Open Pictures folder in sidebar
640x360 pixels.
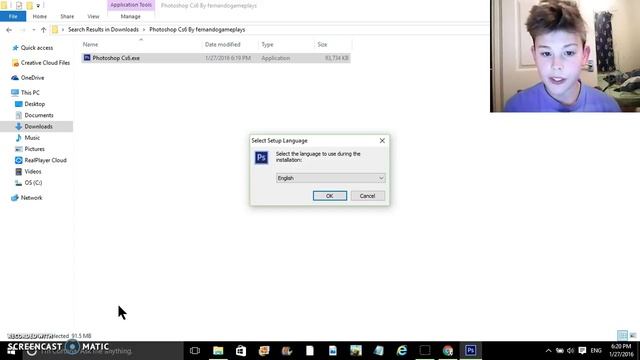pos(34,149)
